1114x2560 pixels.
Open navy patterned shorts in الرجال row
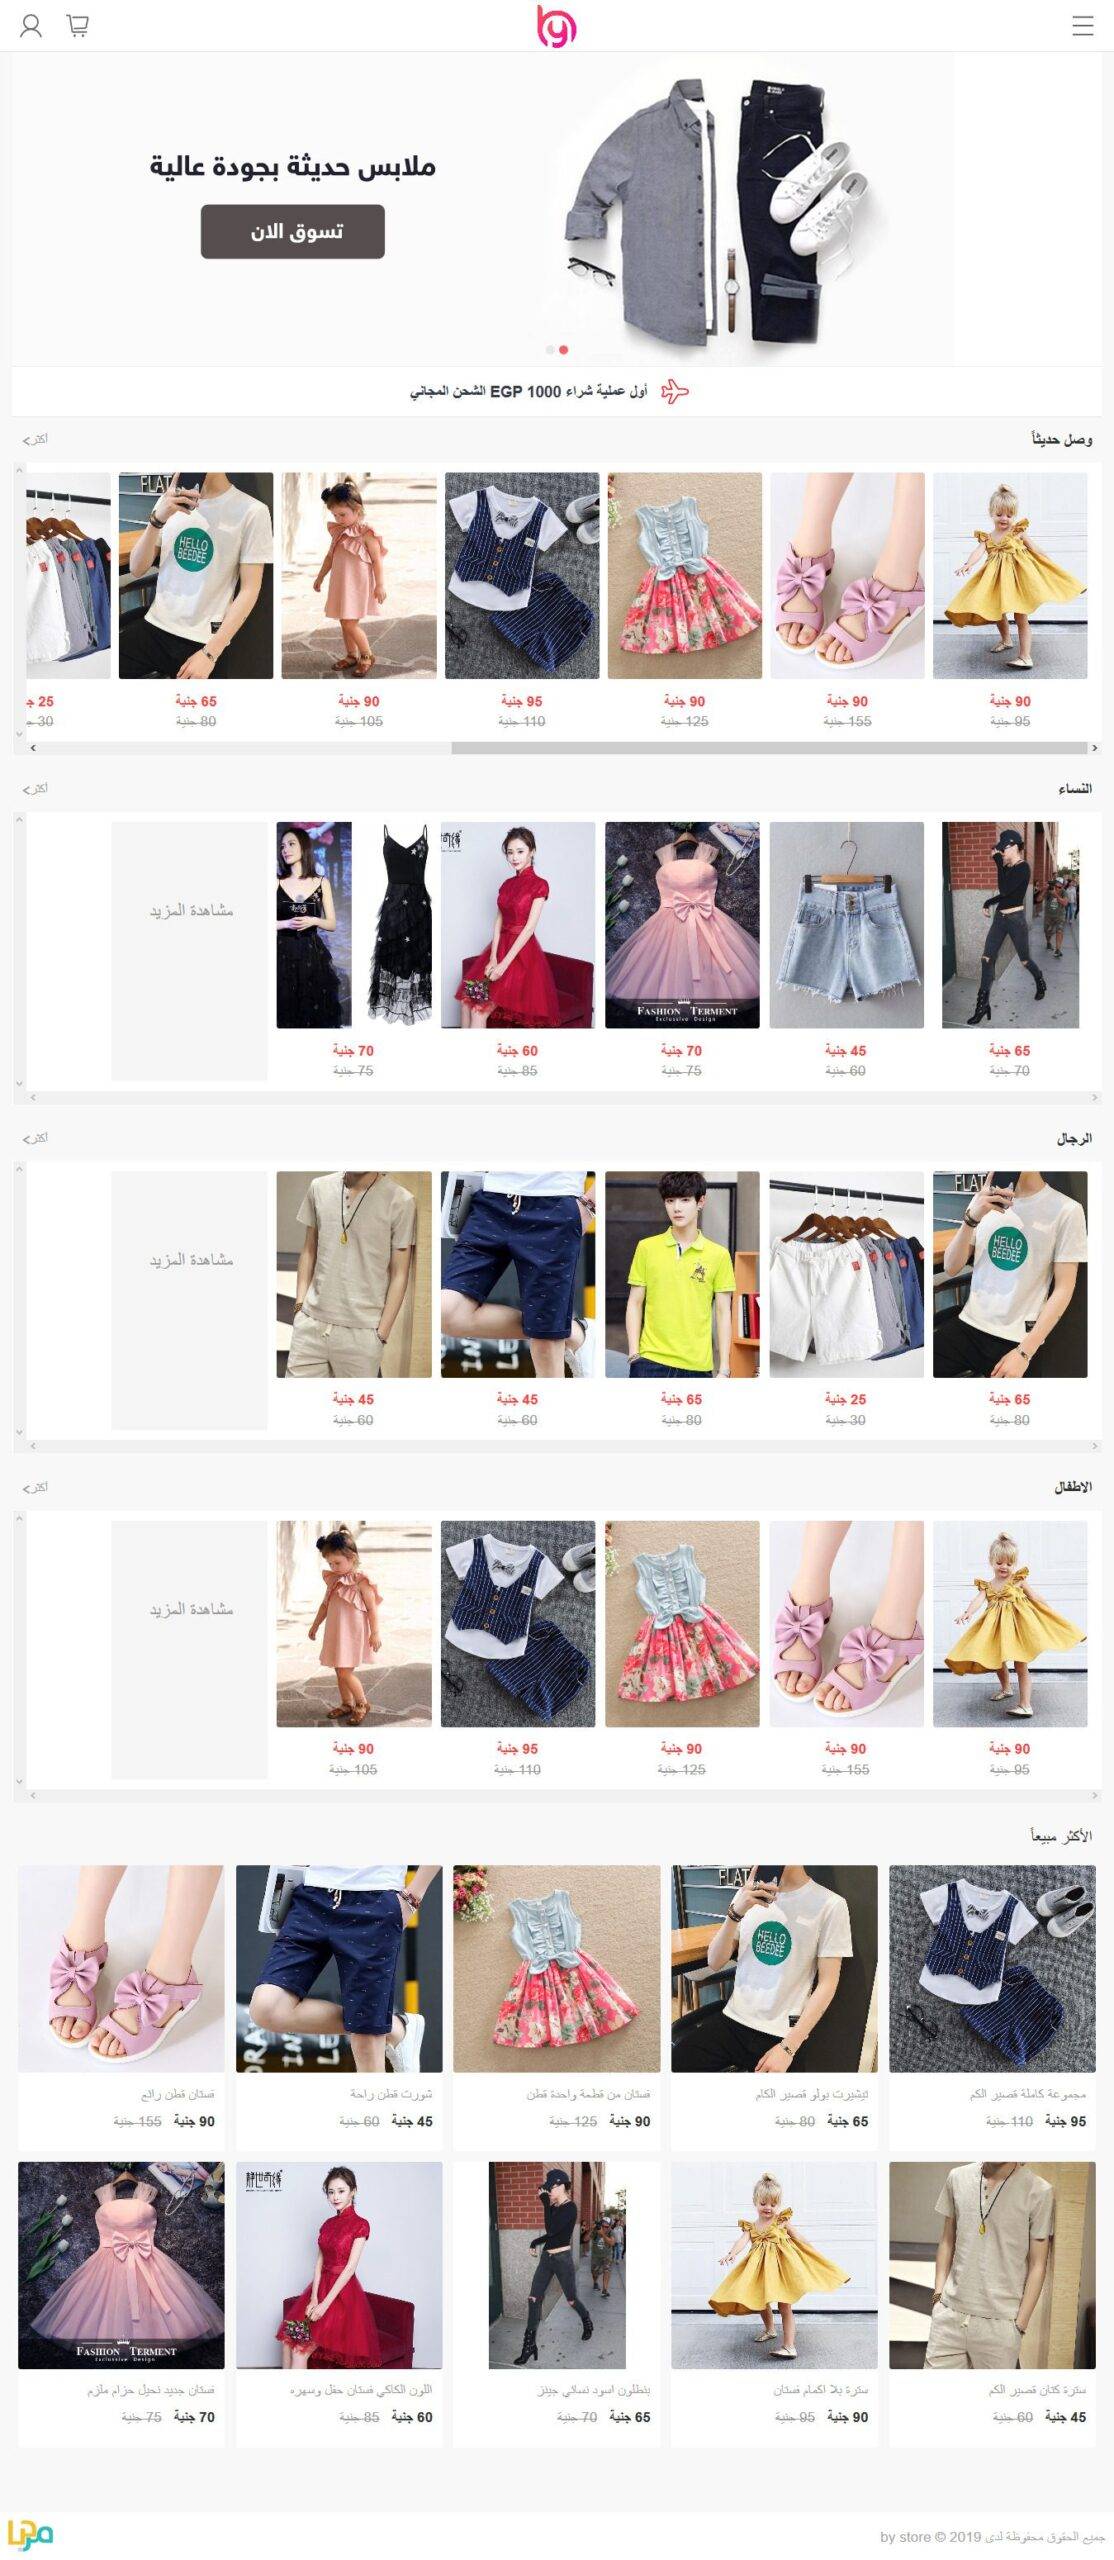518,1274
